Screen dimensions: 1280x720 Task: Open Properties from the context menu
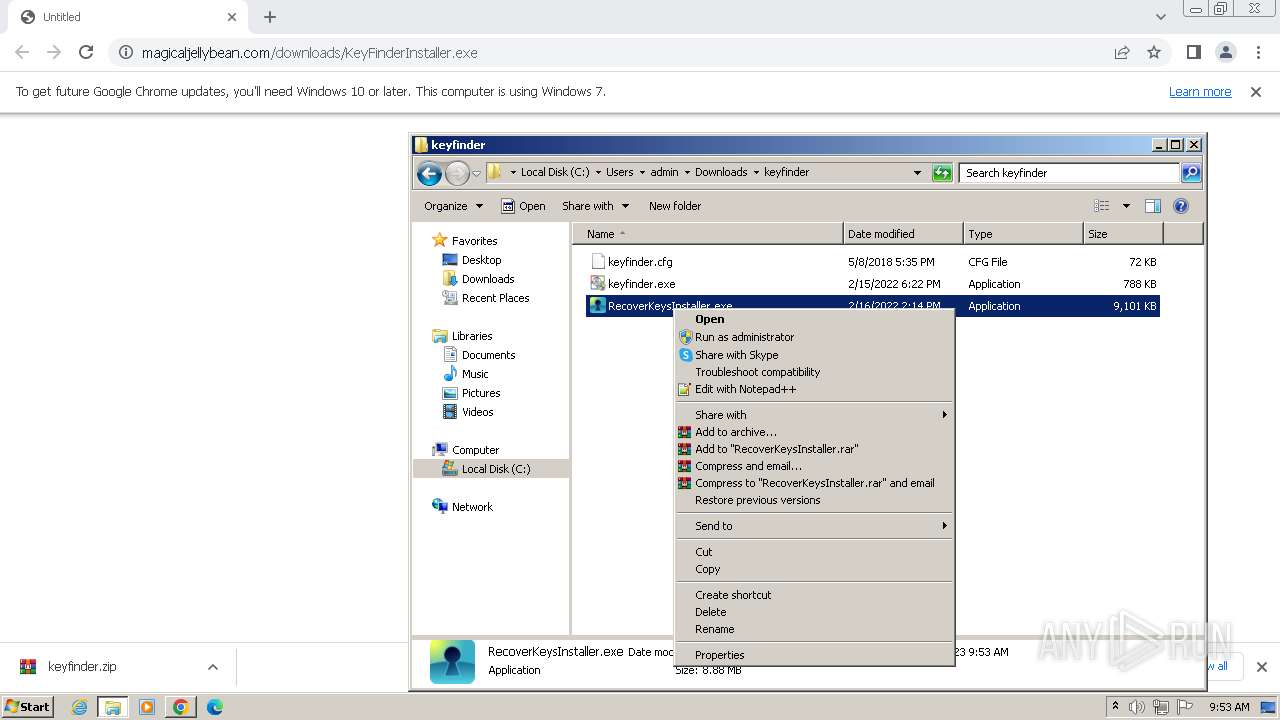point(814,655)
